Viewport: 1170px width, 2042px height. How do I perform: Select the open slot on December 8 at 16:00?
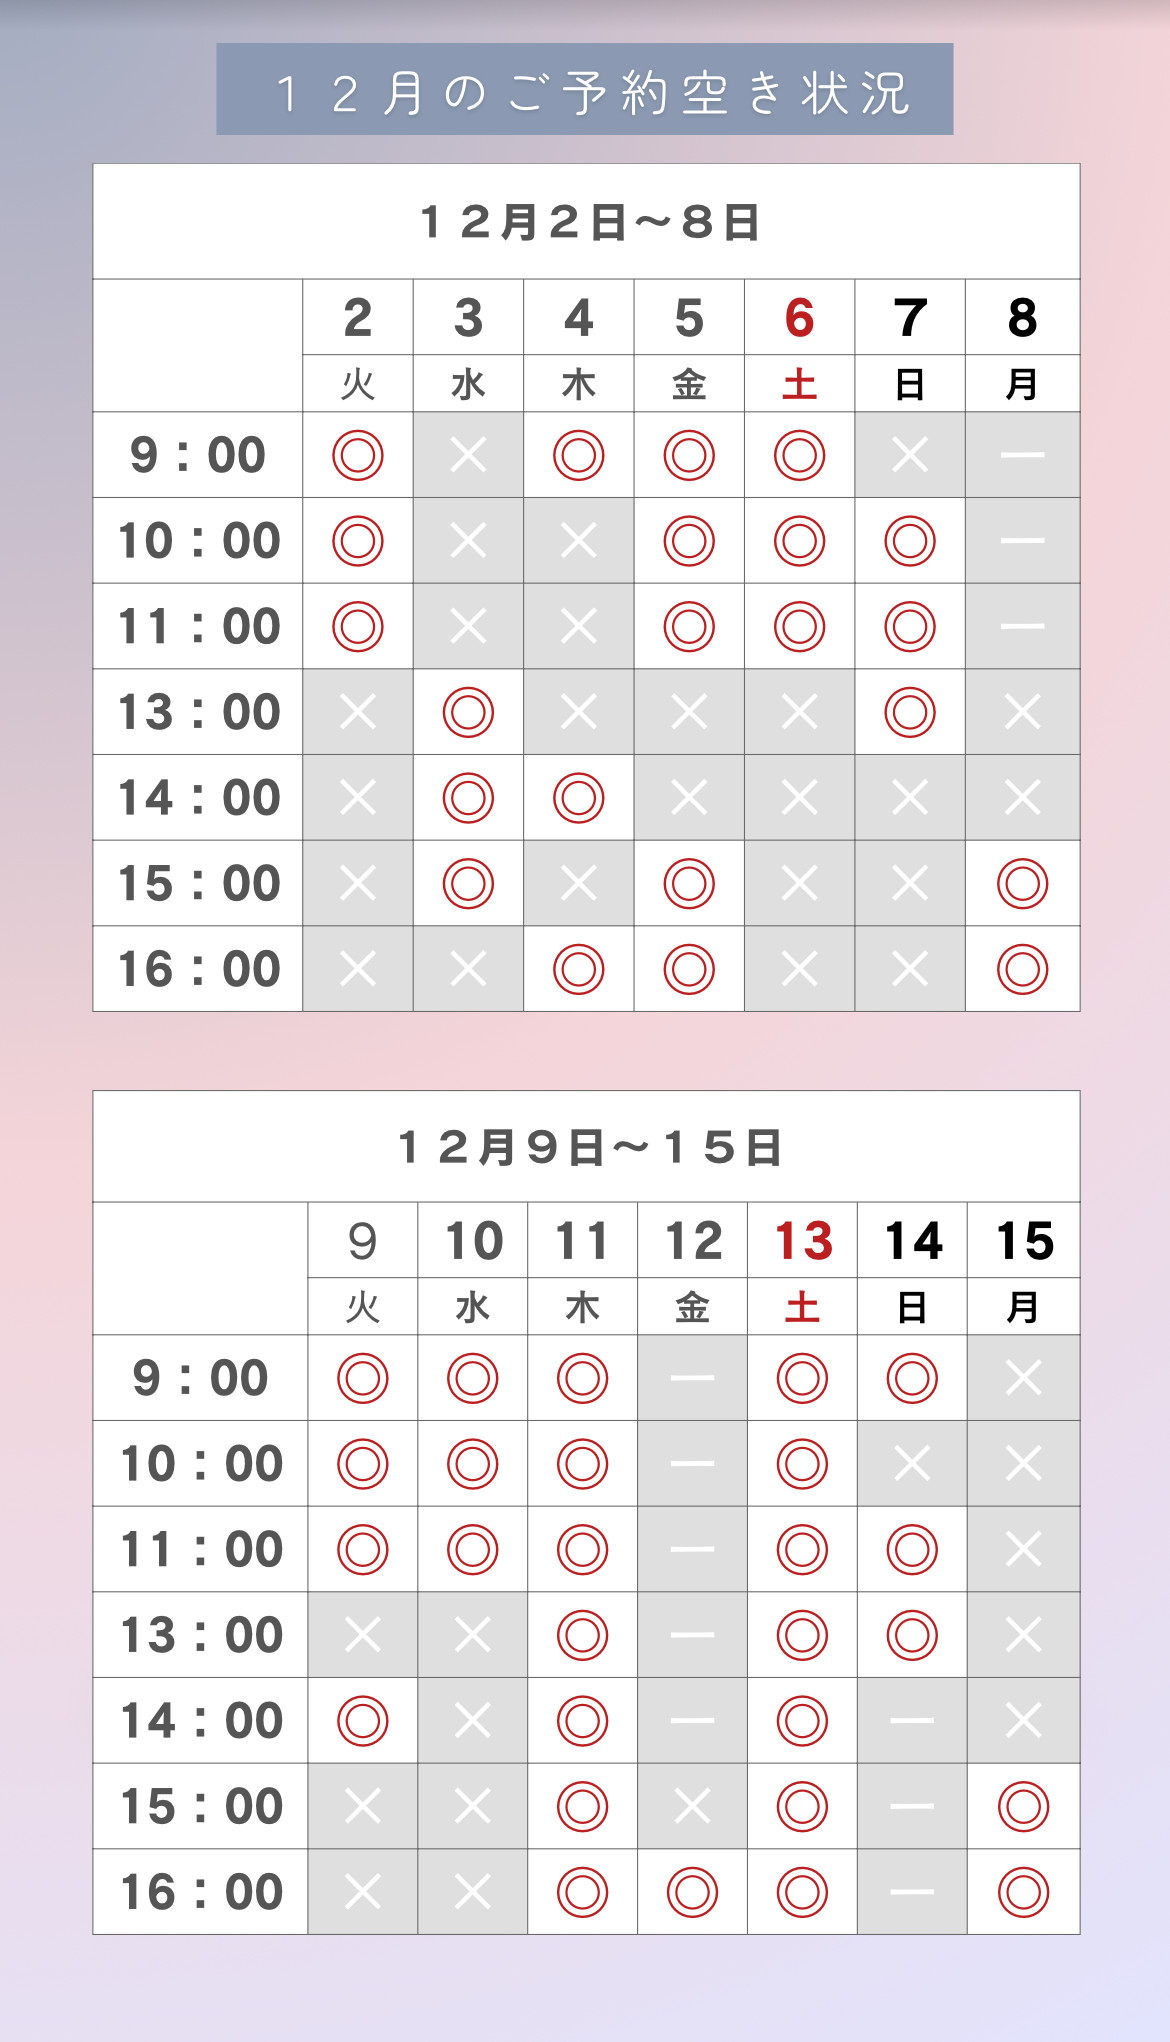[1022, 969]
